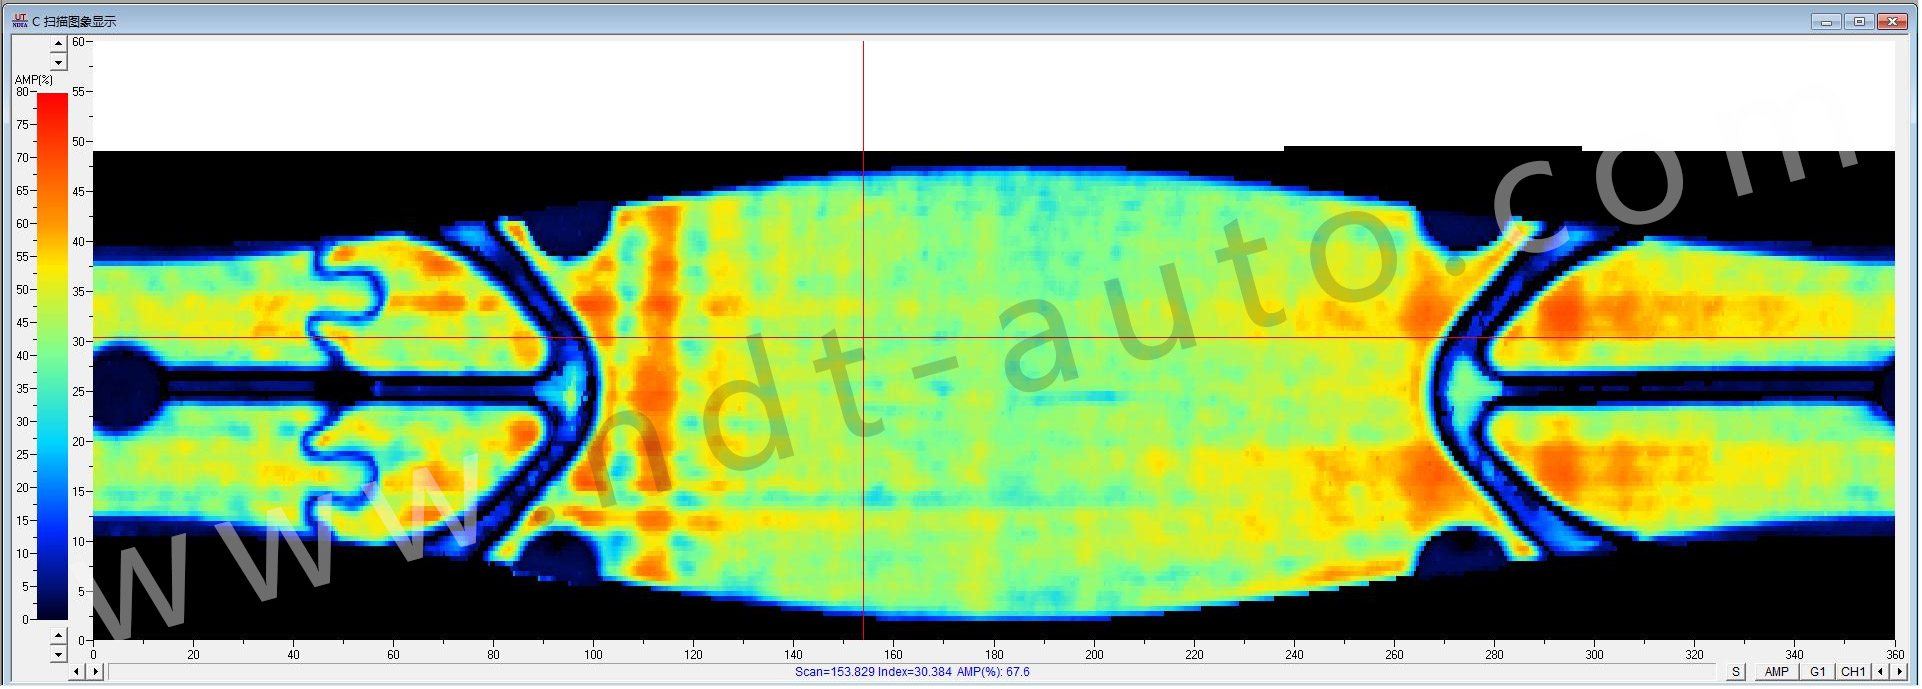Click the top up-arrow above the AMP scale

tap(58, 43)
